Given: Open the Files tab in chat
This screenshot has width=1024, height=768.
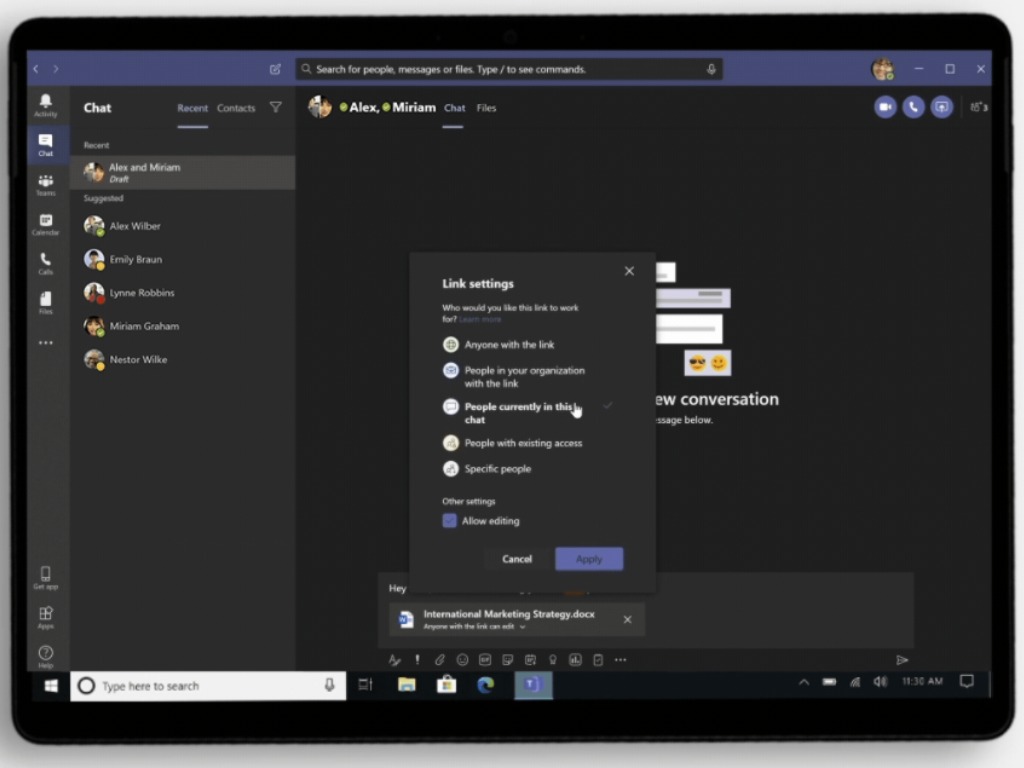Looking at the screenshot, I should click(486, 108).
